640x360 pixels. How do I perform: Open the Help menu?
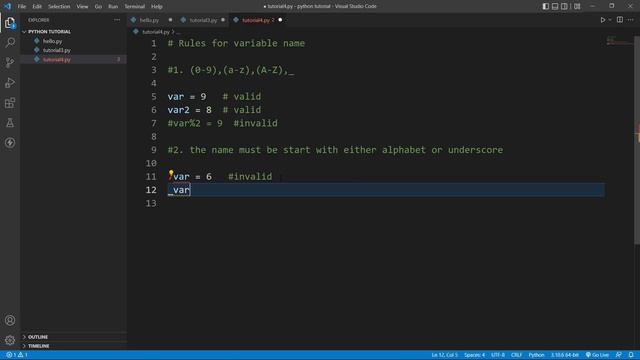coord(157,6)
